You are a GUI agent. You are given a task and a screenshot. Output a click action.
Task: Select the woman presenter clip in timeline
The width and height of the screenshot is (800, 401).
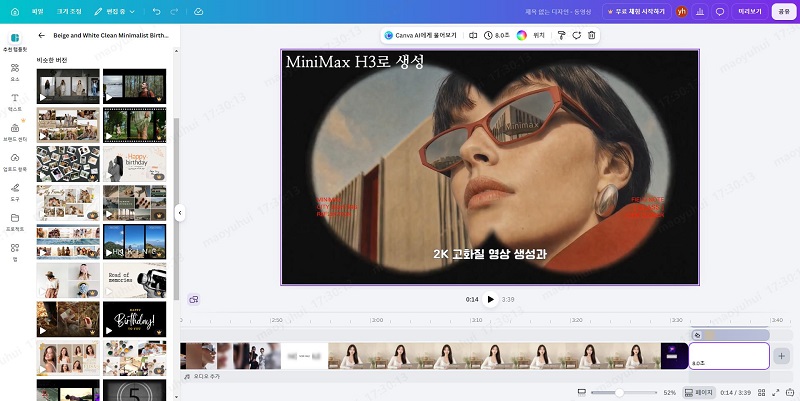[494, 356]
